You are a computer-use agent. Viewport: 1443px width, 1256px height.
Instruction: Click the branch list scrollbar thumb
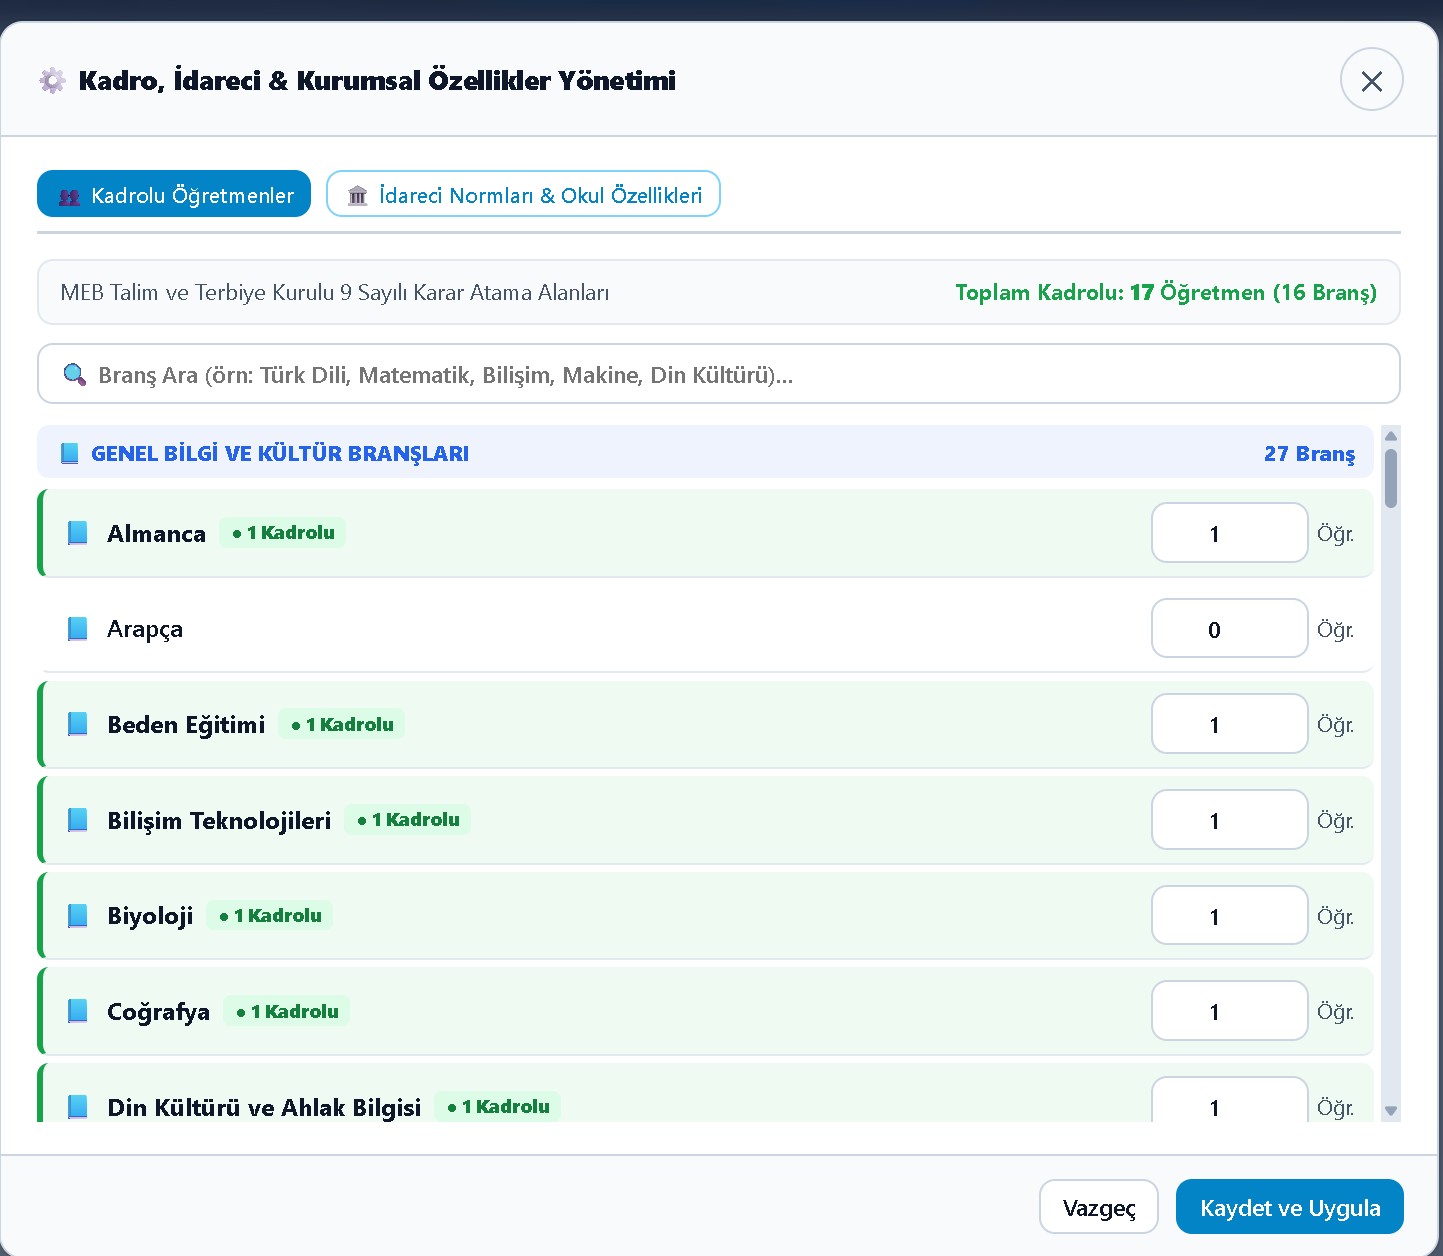1390,478
